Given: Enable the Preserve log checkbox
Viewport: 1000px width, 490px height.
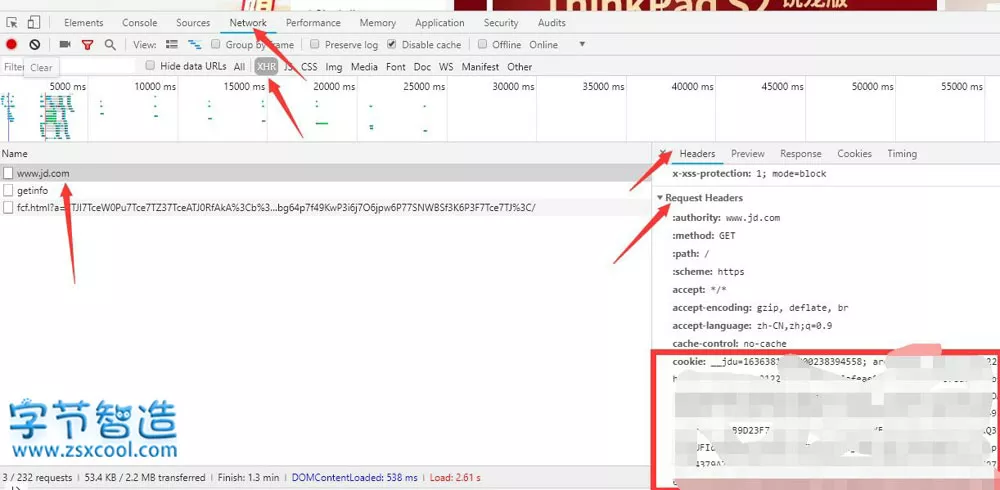Looking at the screenshot, I should pyautogui.click(x=315, y=45).
